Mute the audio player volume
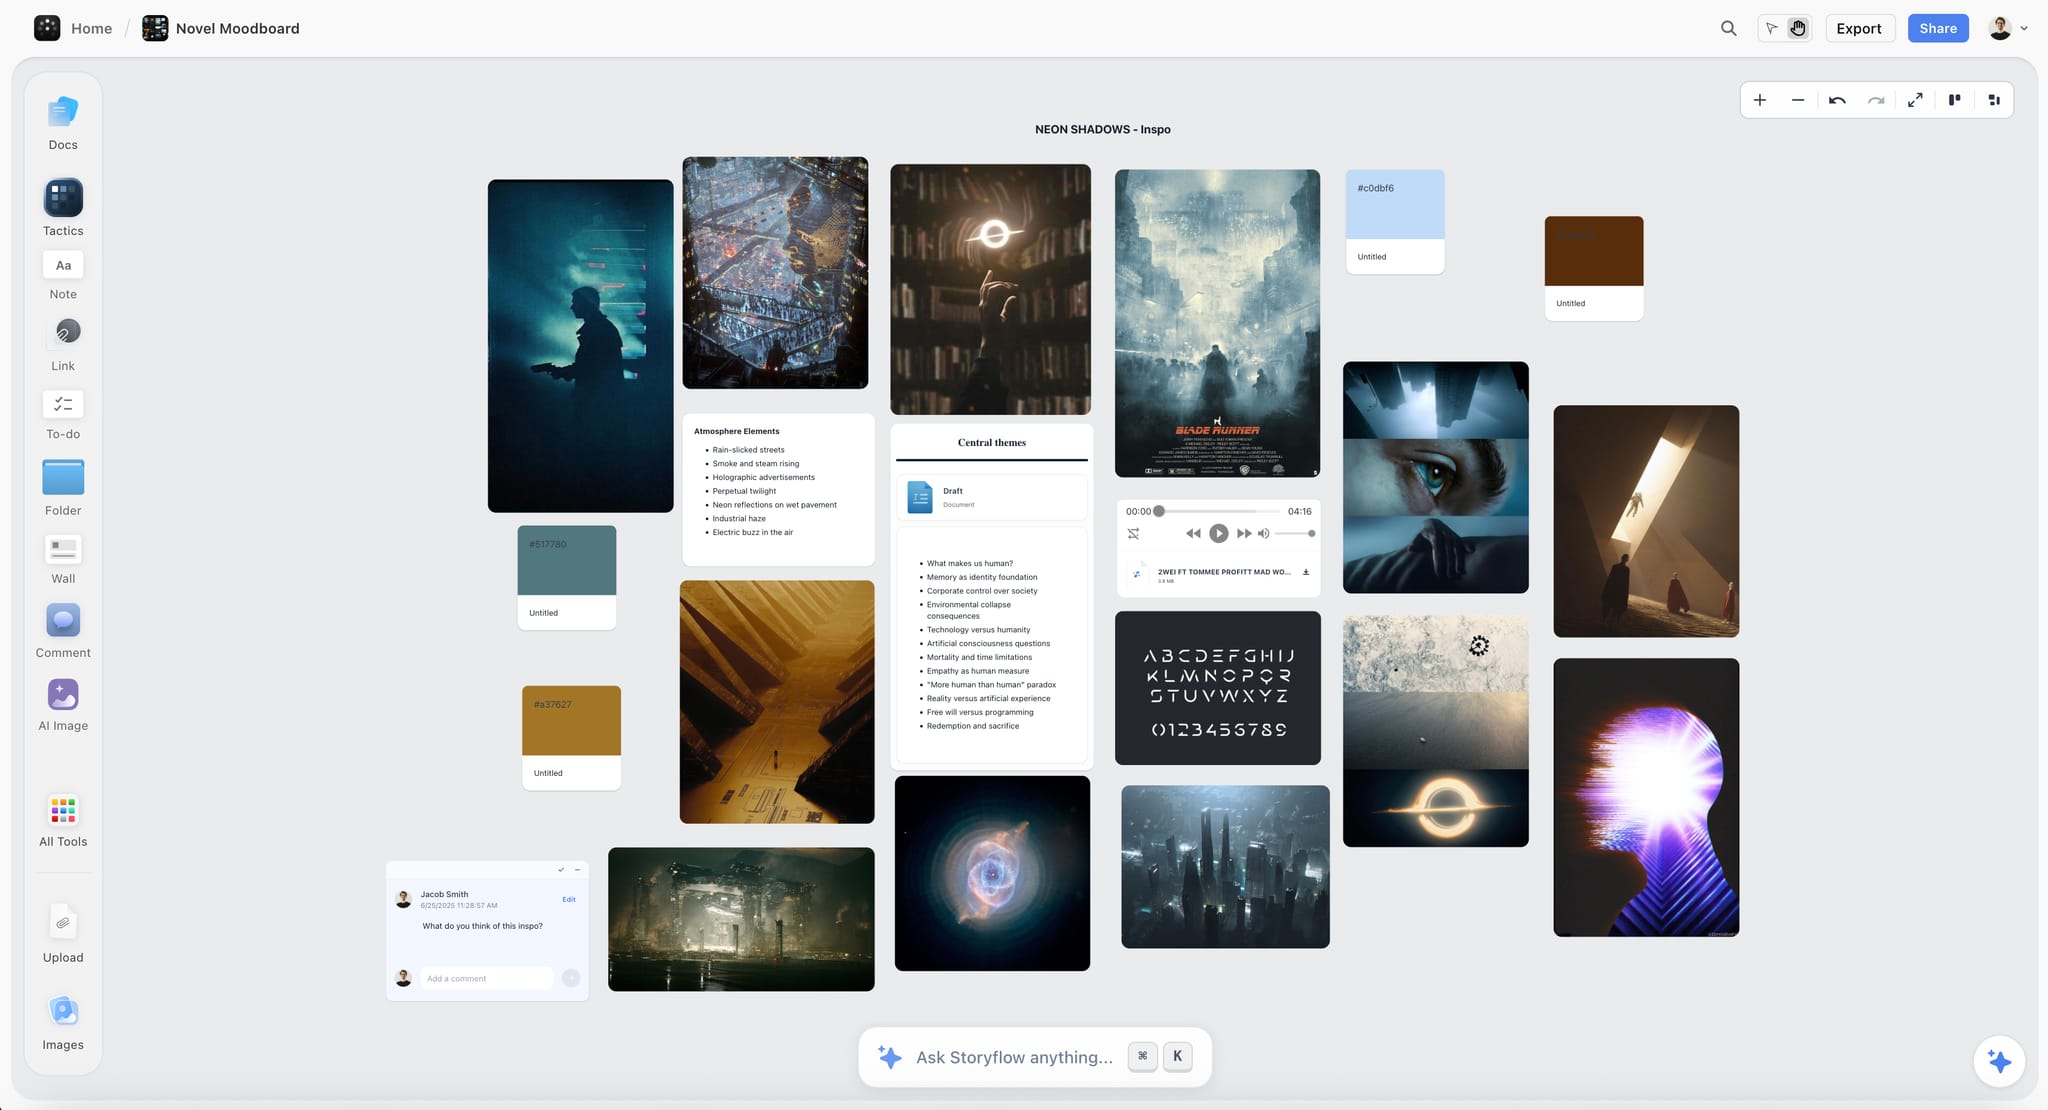2048x1110 pixels. click(x=1263, y=534)
